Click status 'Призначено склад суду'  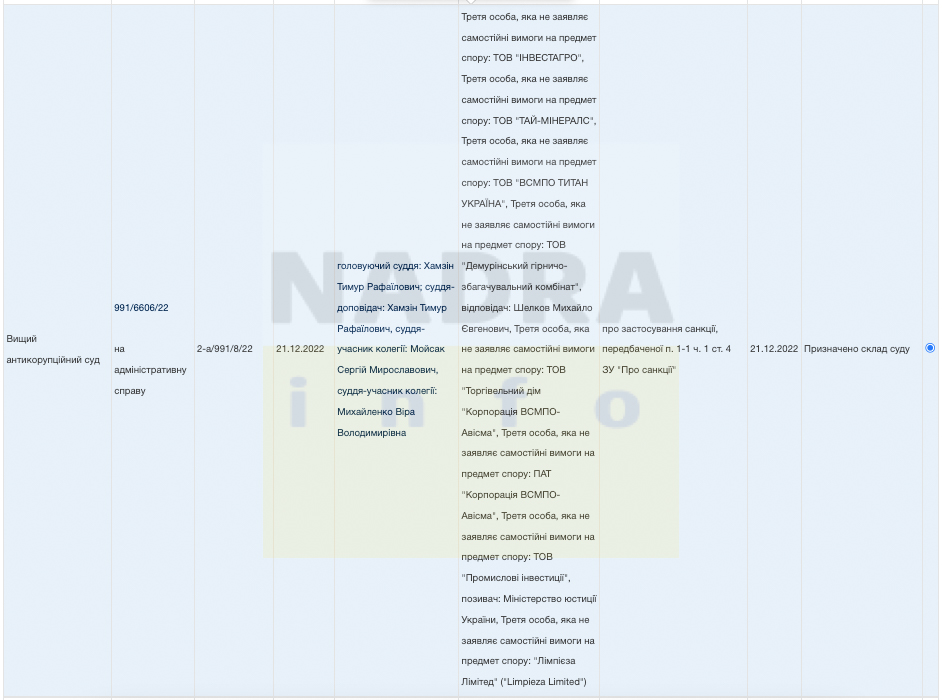click(x=856, y=349)
